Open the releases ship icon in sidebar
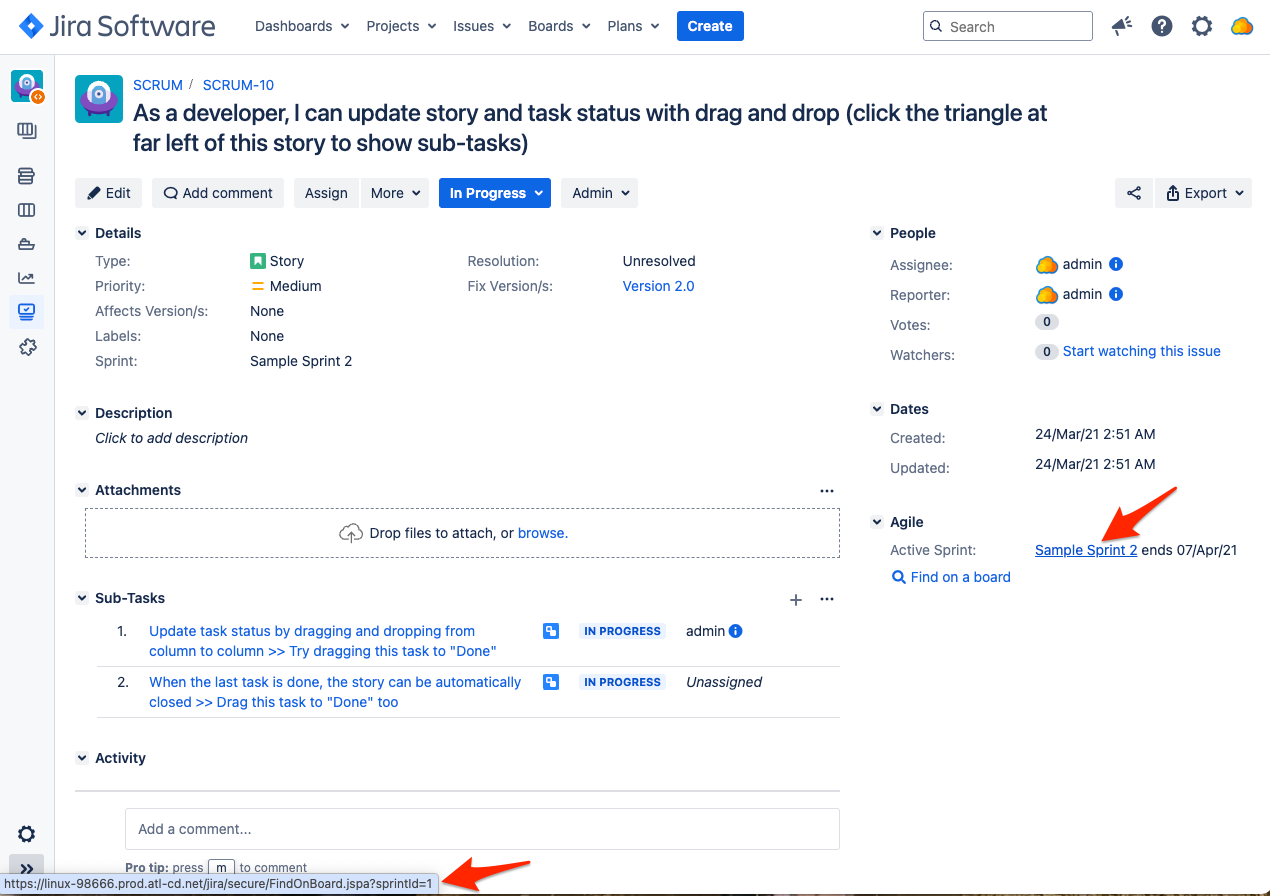The image size is (1270, 896). click(x=27, y=244)
